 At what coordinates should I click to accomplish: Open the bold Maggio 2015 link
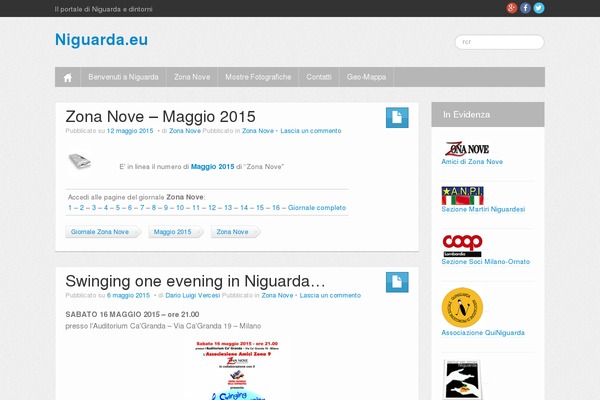pos(212,167)
